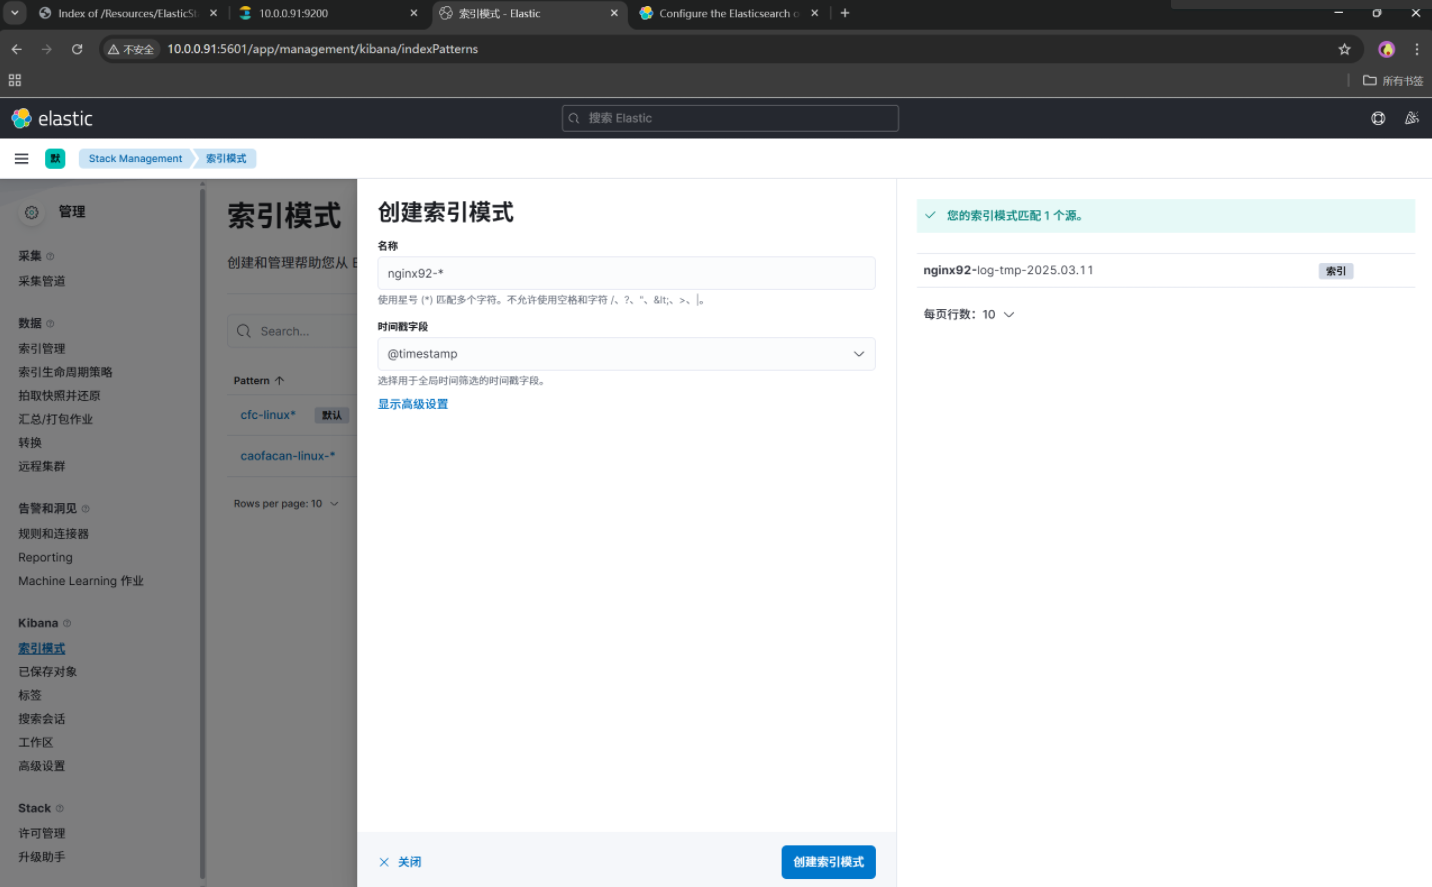
Task: Open 采集管道 in sidebar
Action: pos(42,281)
